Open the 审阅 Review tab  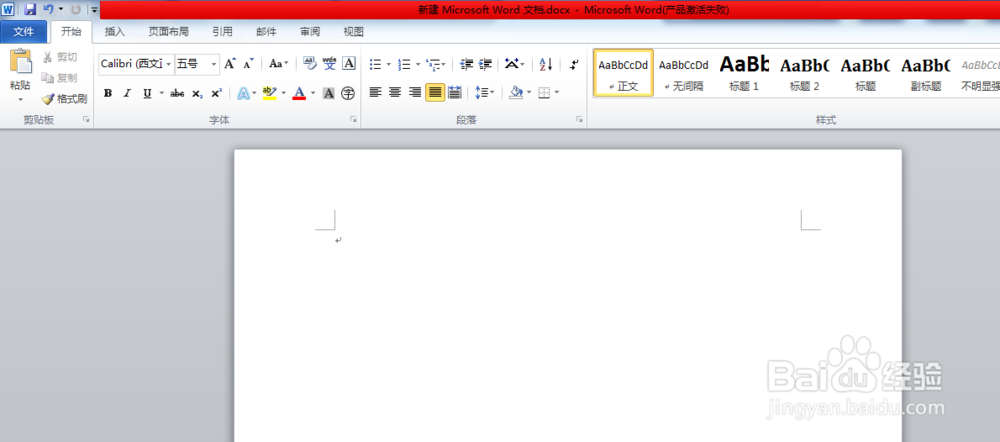pyautogui.click(x=310, y=31)
